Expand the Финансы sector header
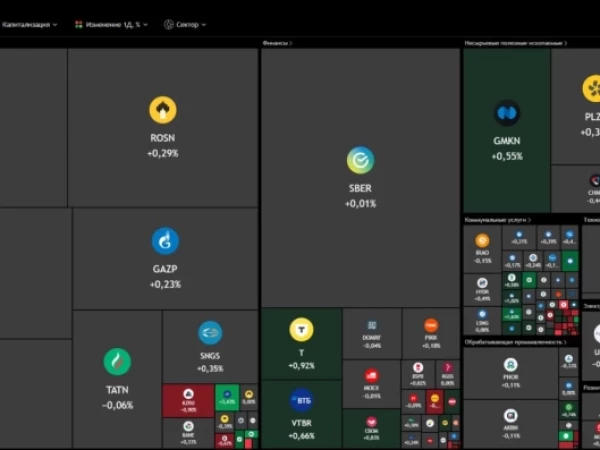 pyautogui.click(x=278, y=43)
